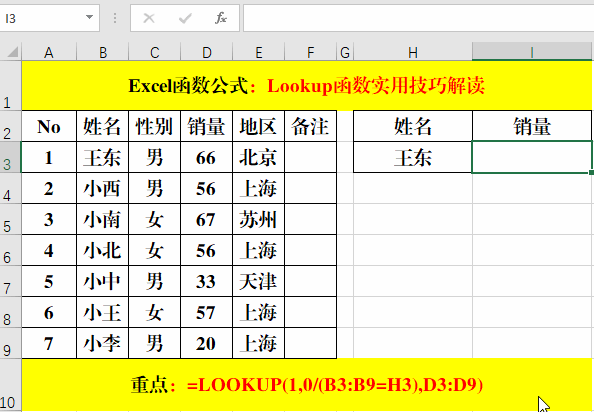
Task: Click the sales cell showing 66
Action: pos(206,157)
